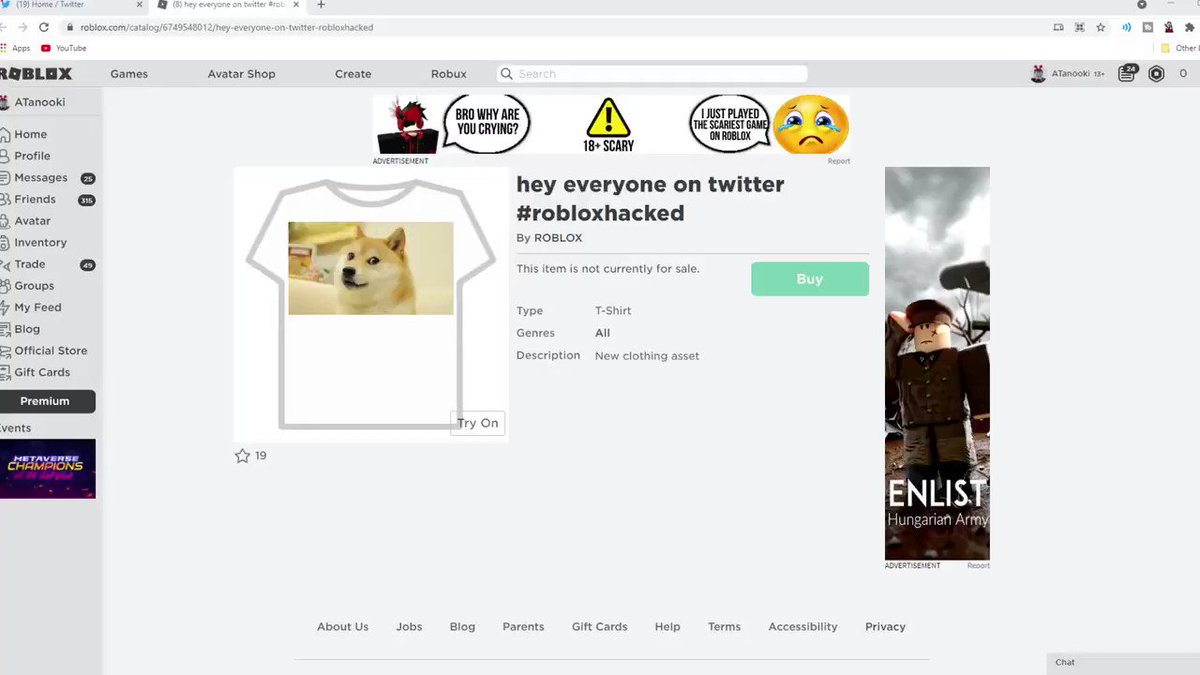Screen dimensions: 1200x675
Task: Click the red character extension icon
Action: (1168, 27)
